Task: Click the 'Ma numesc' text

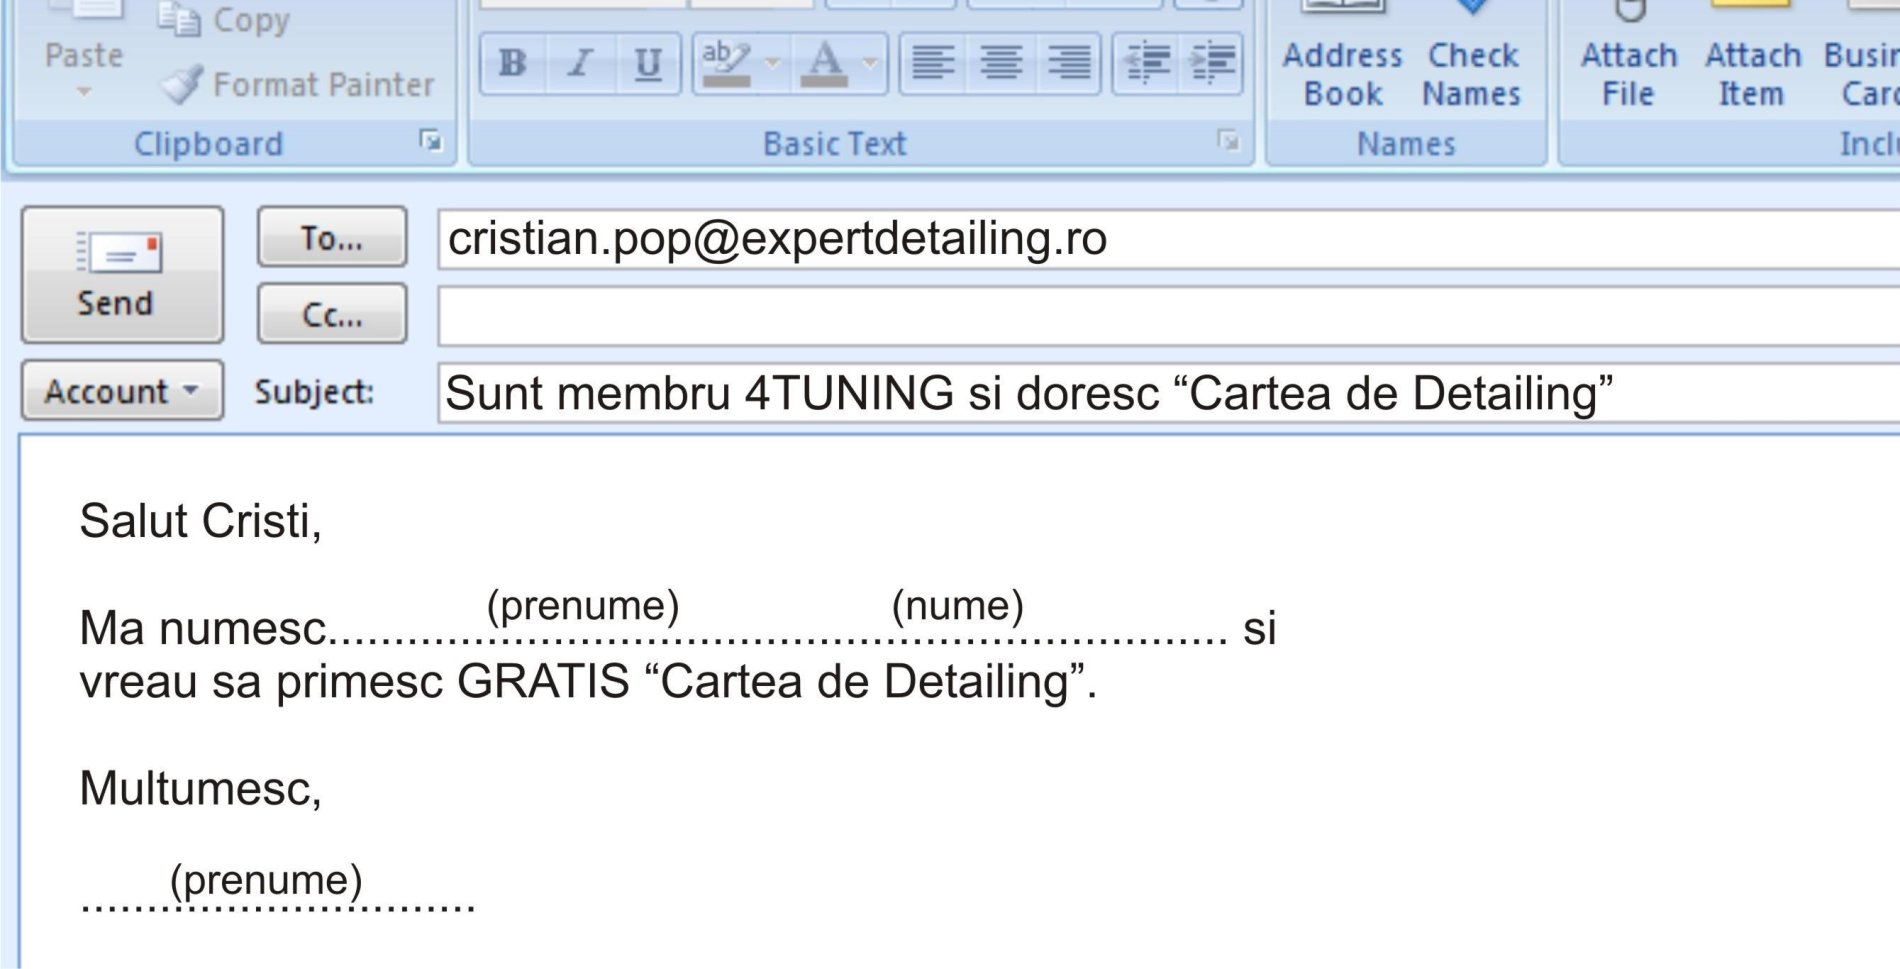Action: point(203,629)
